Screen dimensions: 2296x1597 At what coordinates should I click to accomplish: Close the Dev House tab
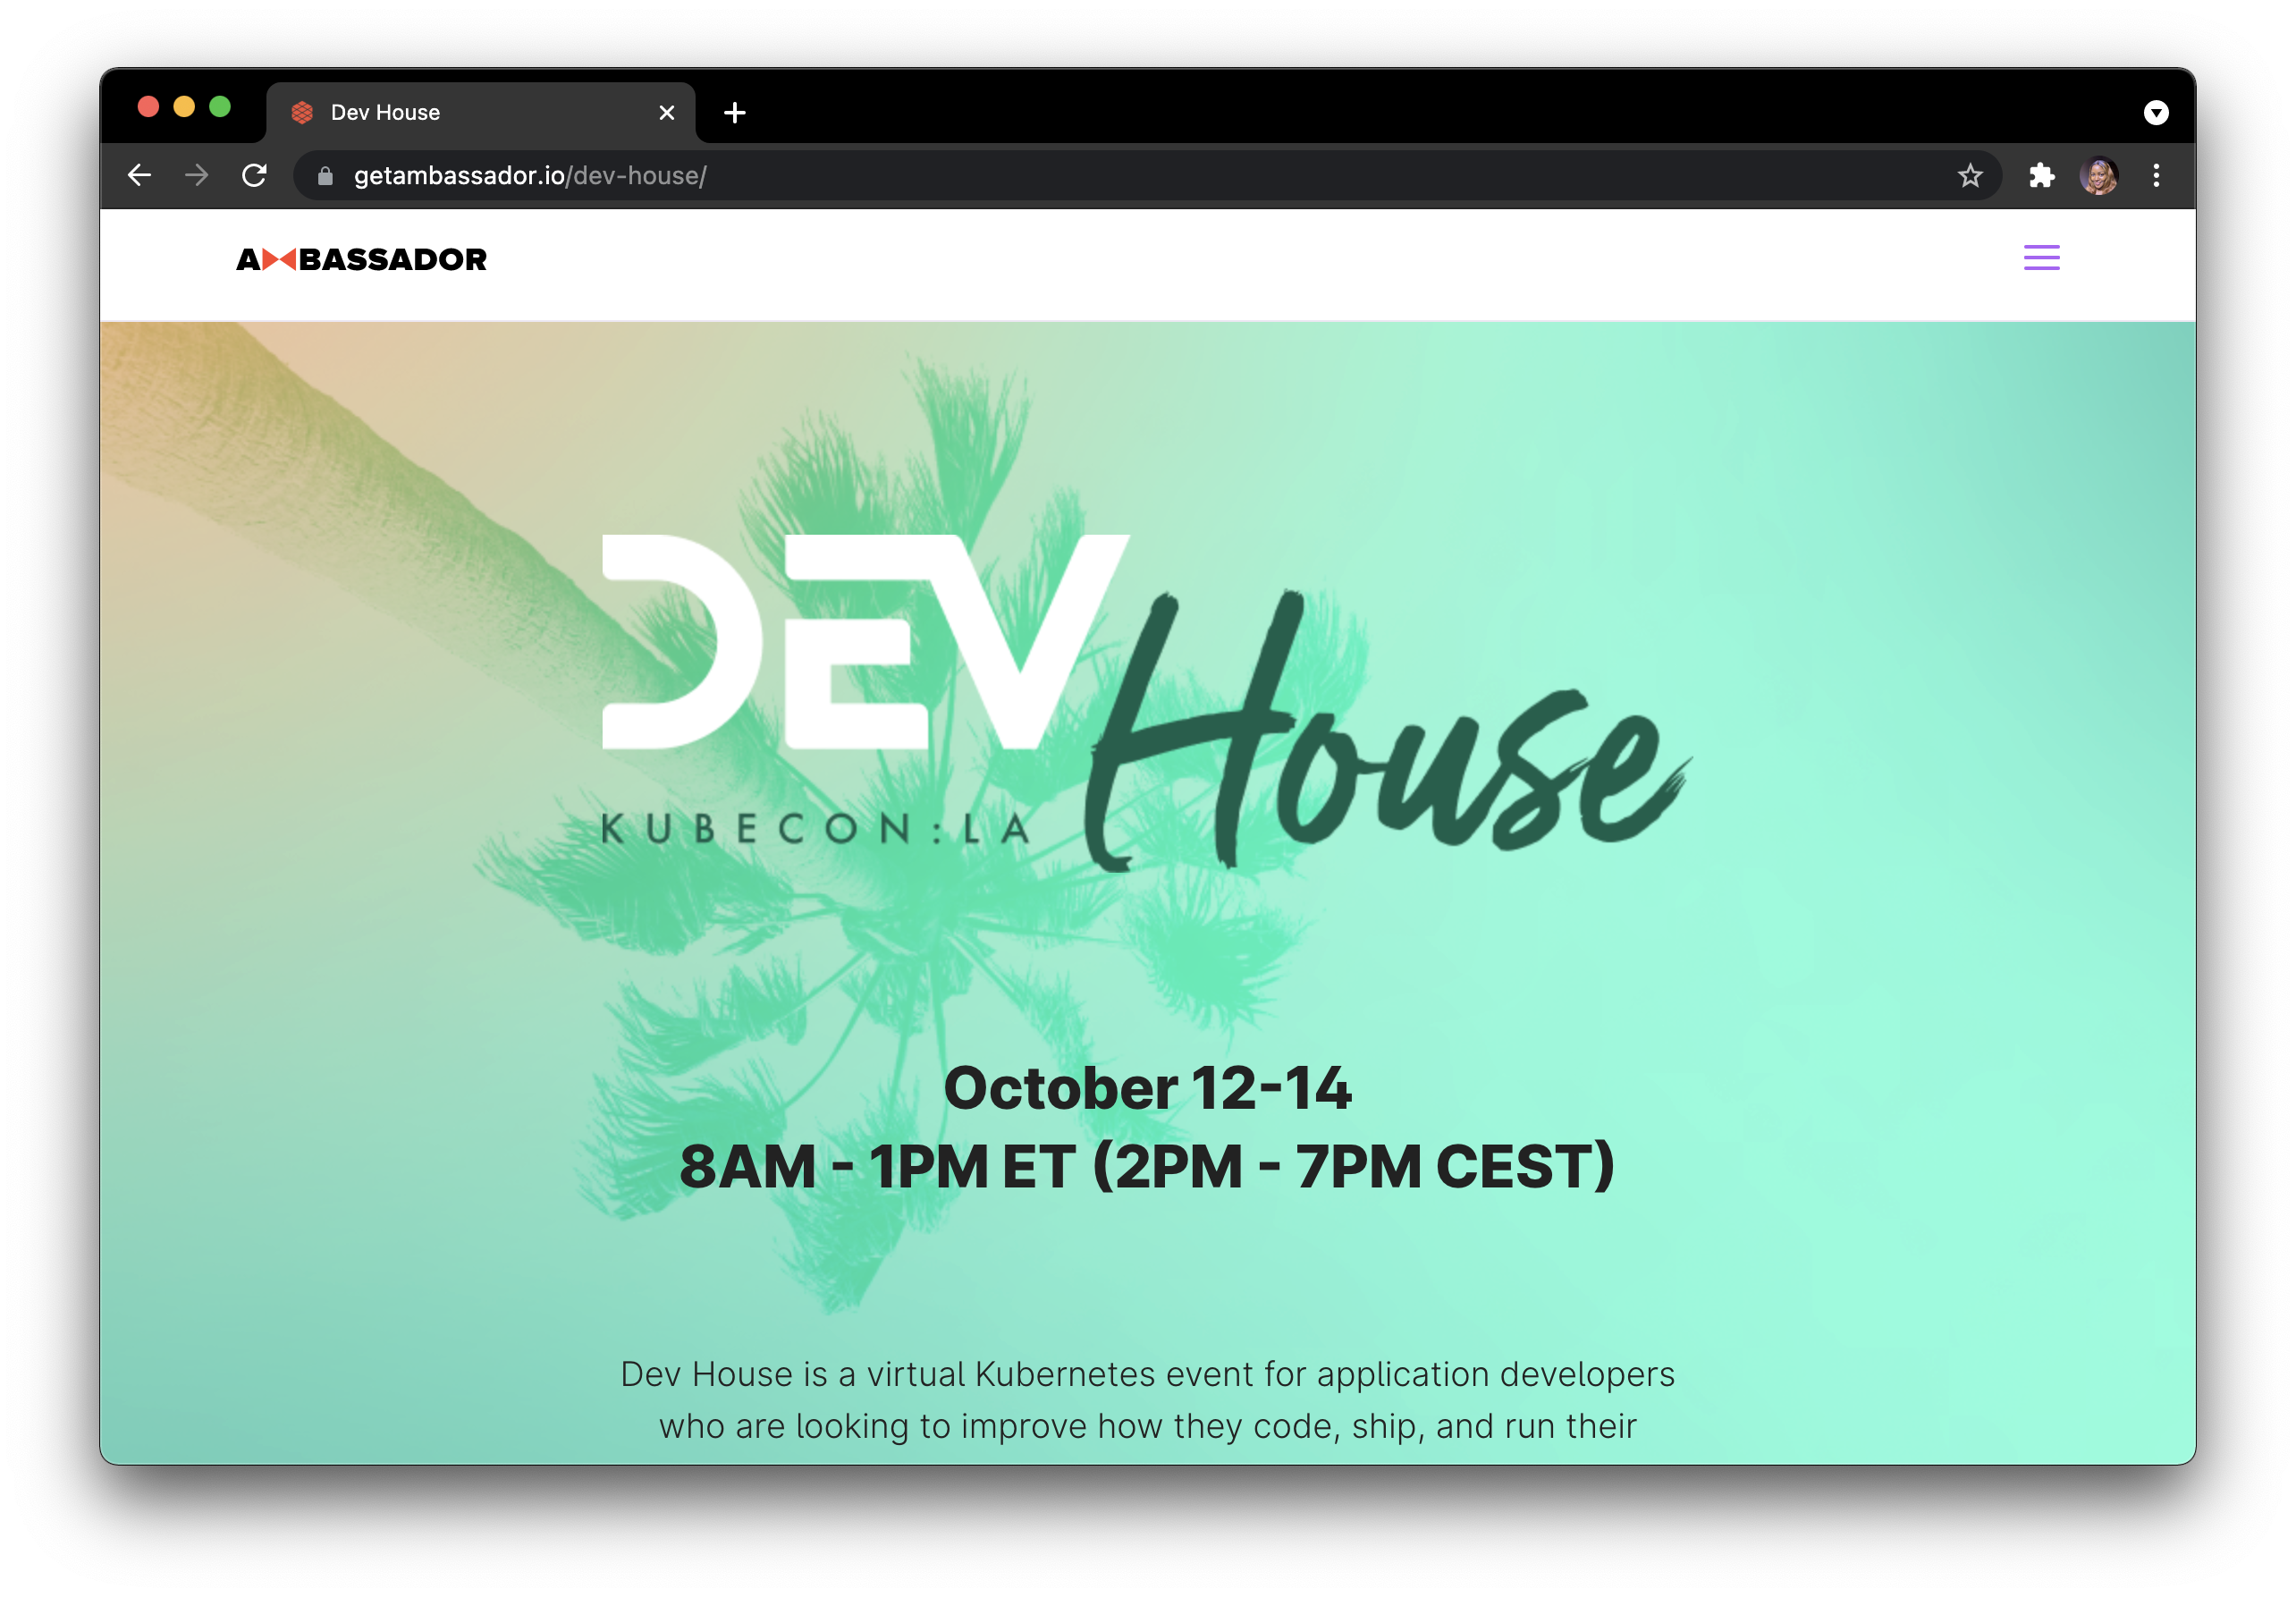(667, 113)
